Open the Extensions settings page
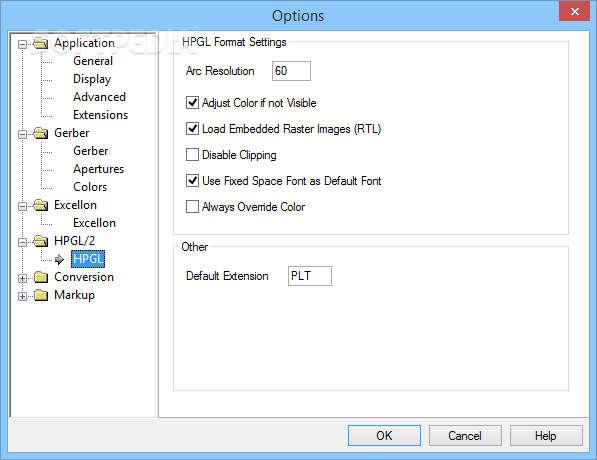 [101, 115]
